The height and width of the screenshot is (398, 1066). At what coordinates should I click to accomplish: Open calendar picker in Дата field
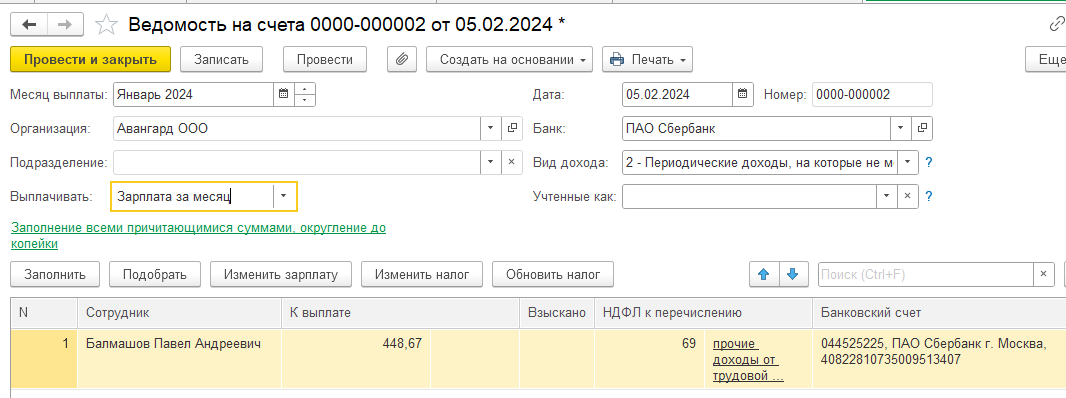[742, 95]
